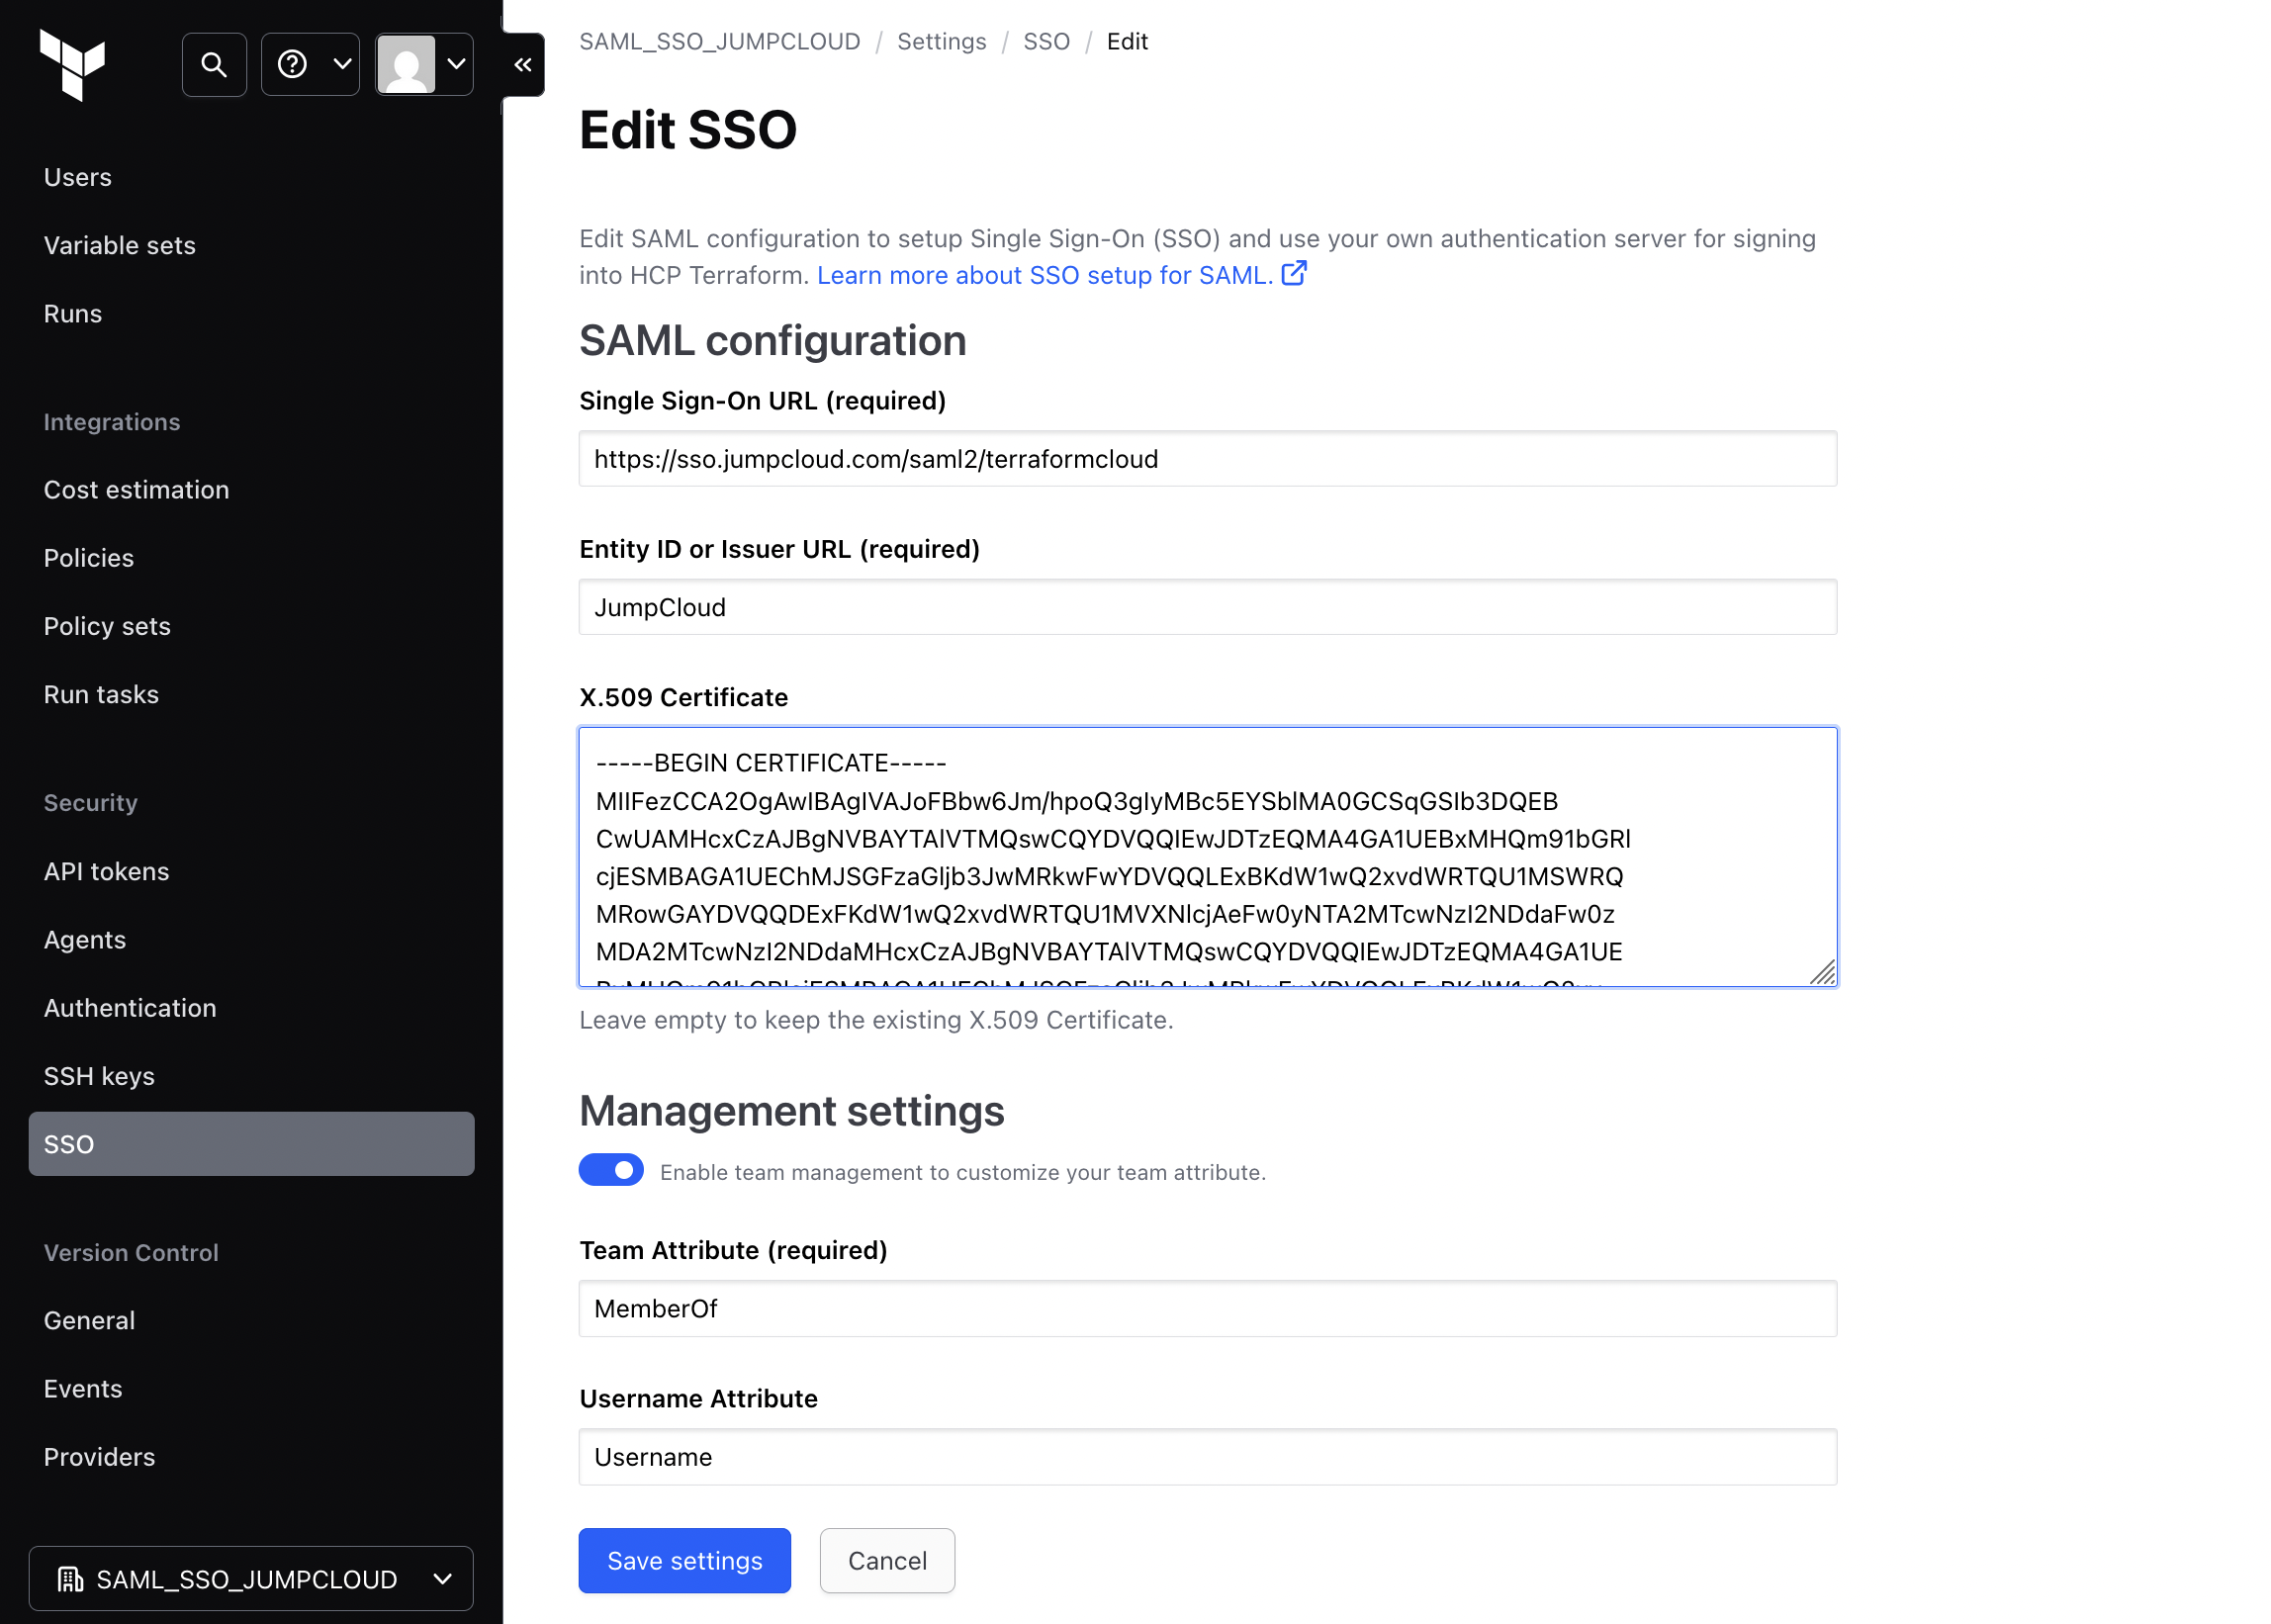Click the Terraform logo icon
Screen dimensions: 2271x1624
click(x=72, y=65)
